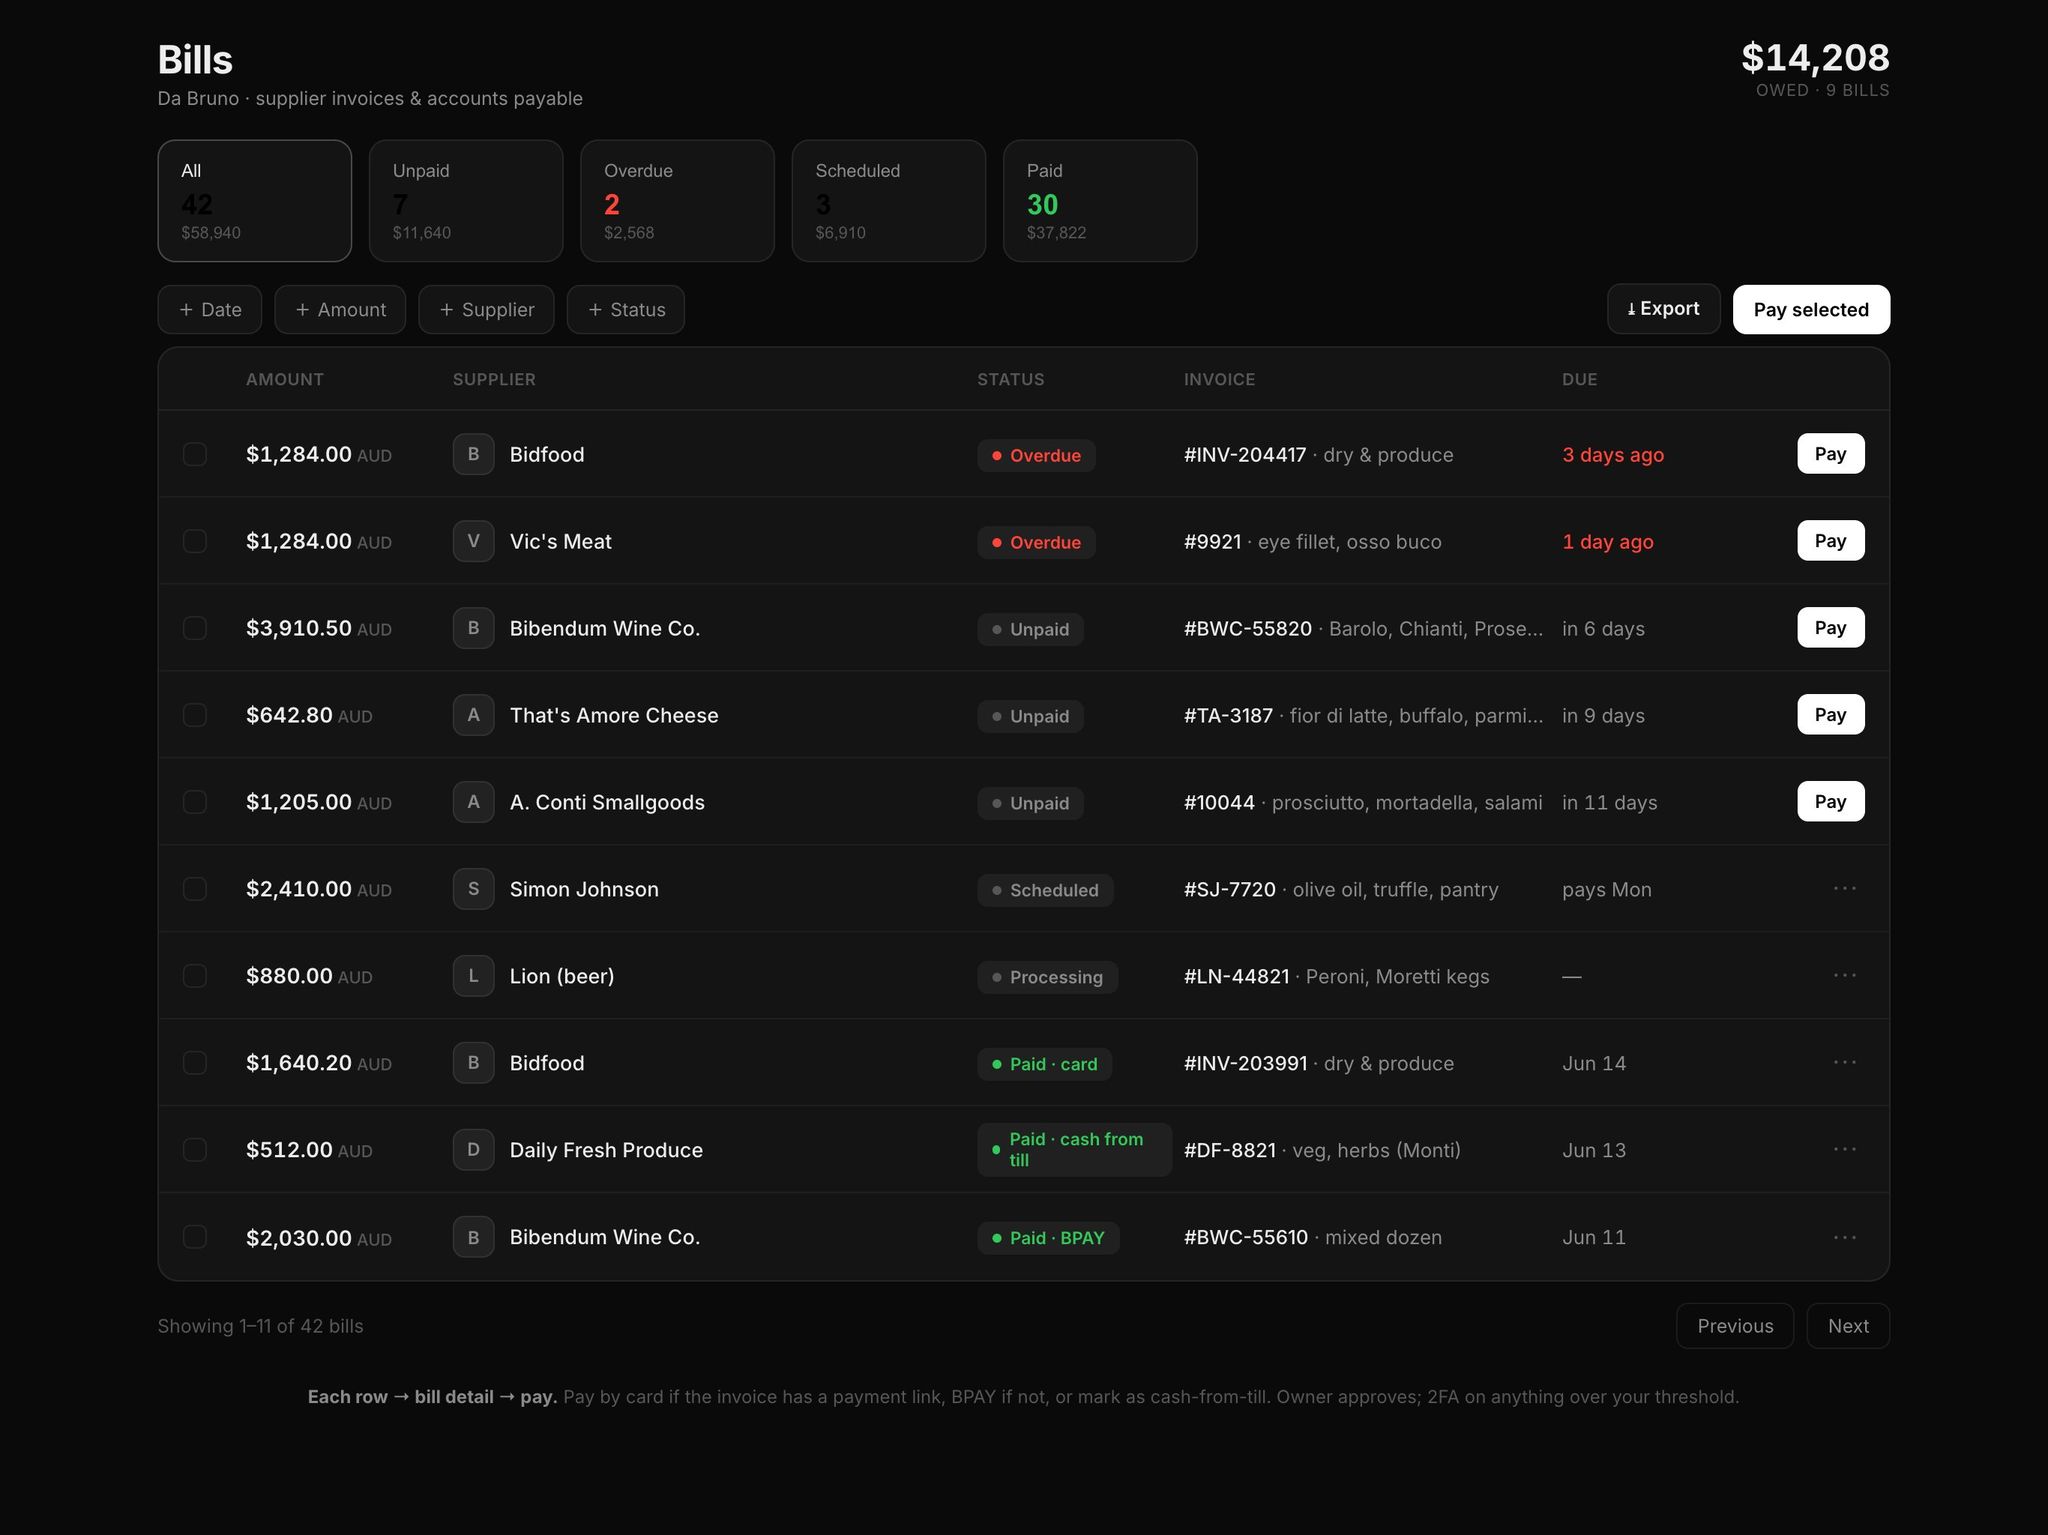Pay the A. Conti Smallgoods bill
The width and height of the screenshot is (2048, 1535).
(x=1831, y=802)
